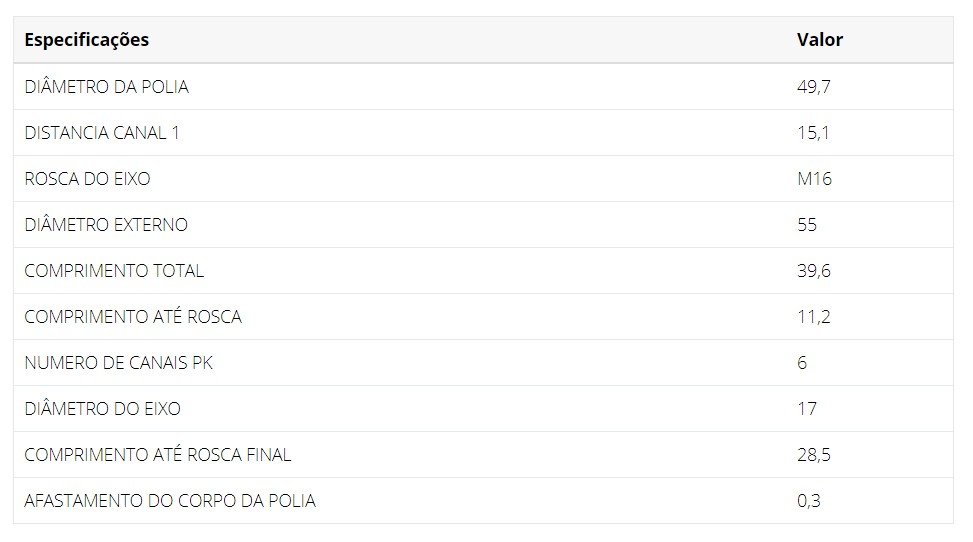Select the DIÂMETRO DO EIXO label
The image size is (973, 542).
click(x=102, y=409)
